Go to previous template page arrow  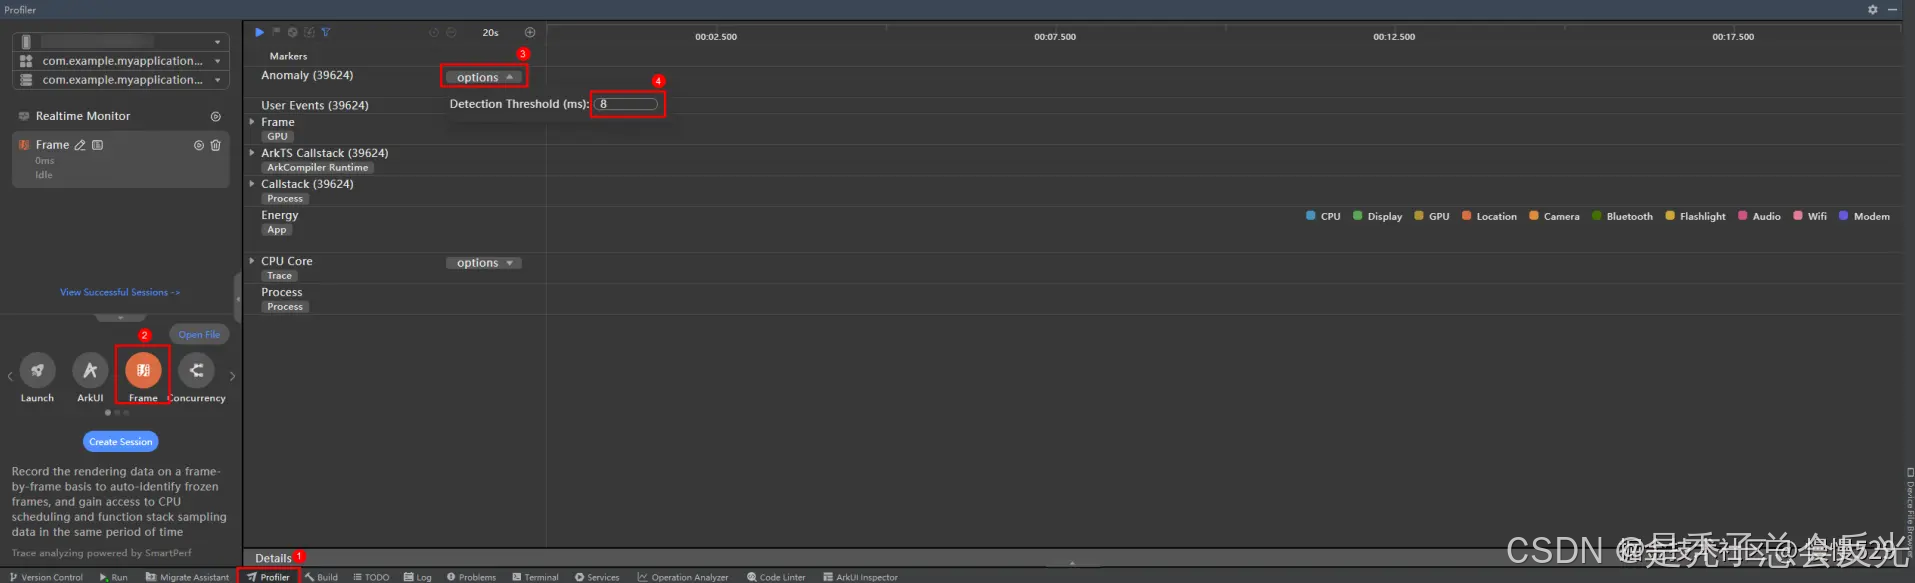pos(10,376)
